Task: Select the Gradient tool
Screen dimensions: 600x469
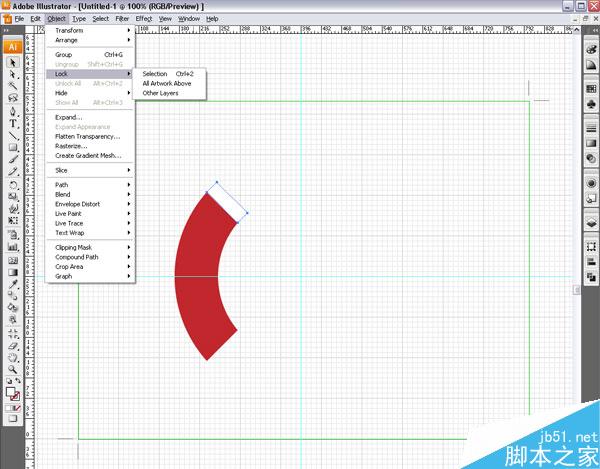Action: pos(13,272)
